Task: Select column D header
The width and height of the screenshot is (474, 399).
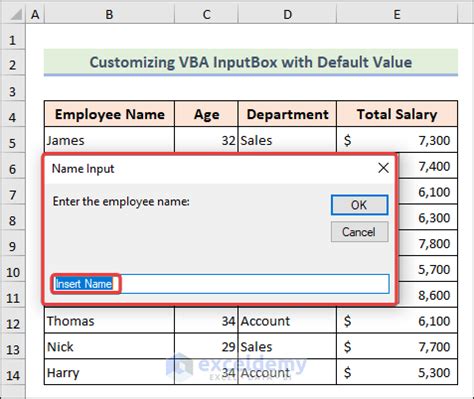Action: tap(287, 15)
